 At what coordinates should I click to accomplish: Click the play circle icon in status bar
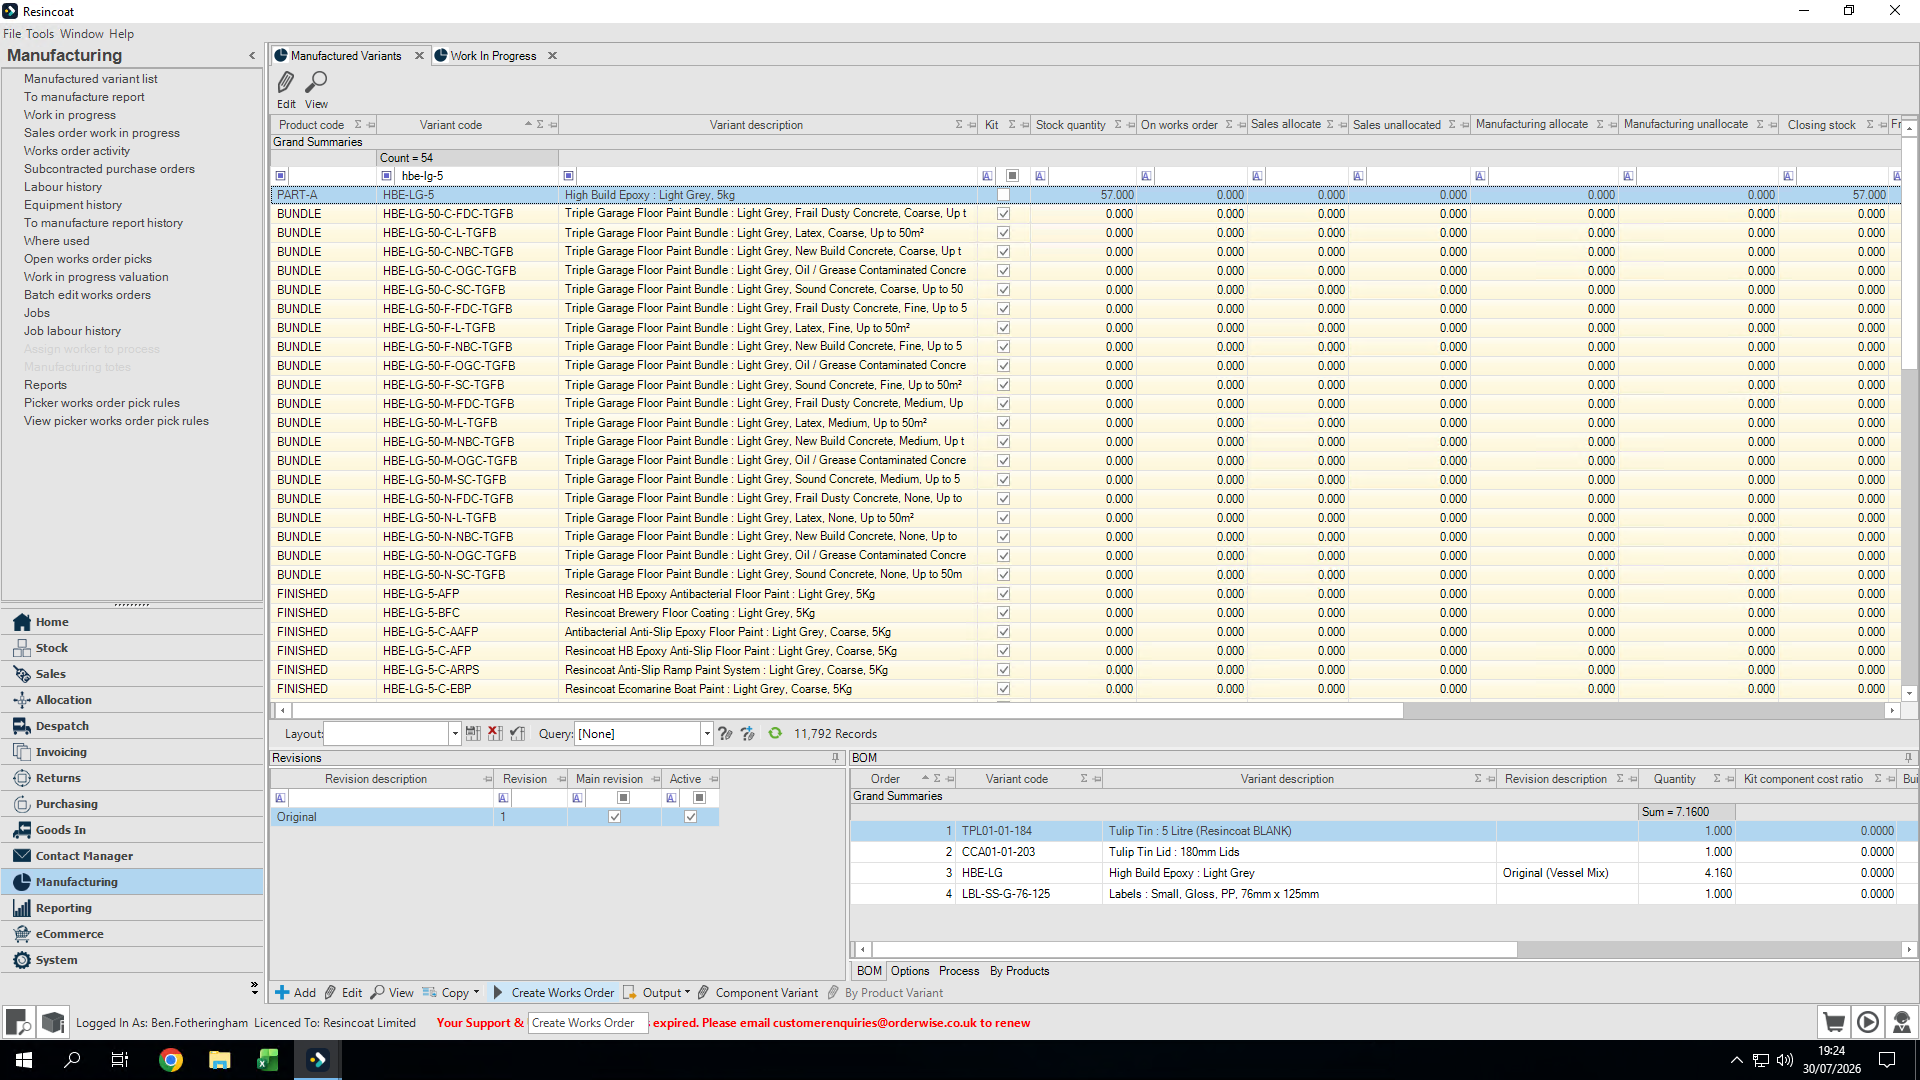(1868, 1022)
